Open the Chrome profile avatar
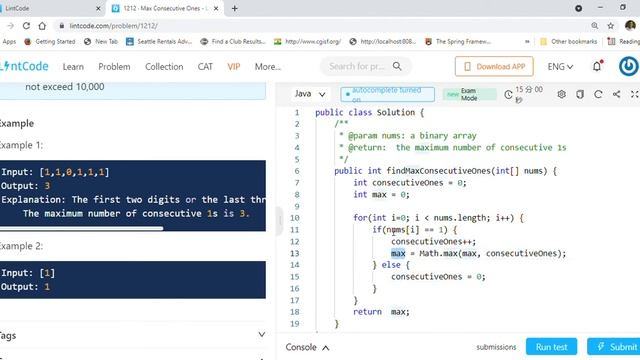 coord(630,26)
